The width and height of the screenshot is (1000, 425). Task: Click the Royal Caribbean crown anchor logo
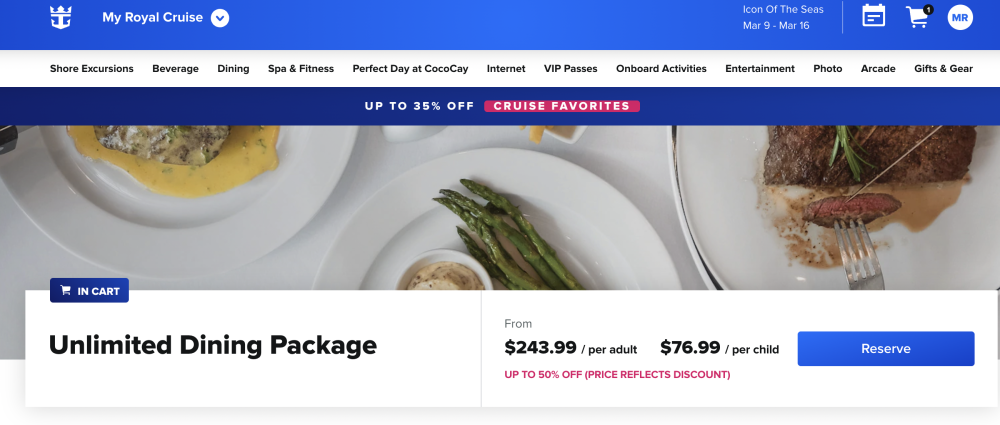click(61, 17)
